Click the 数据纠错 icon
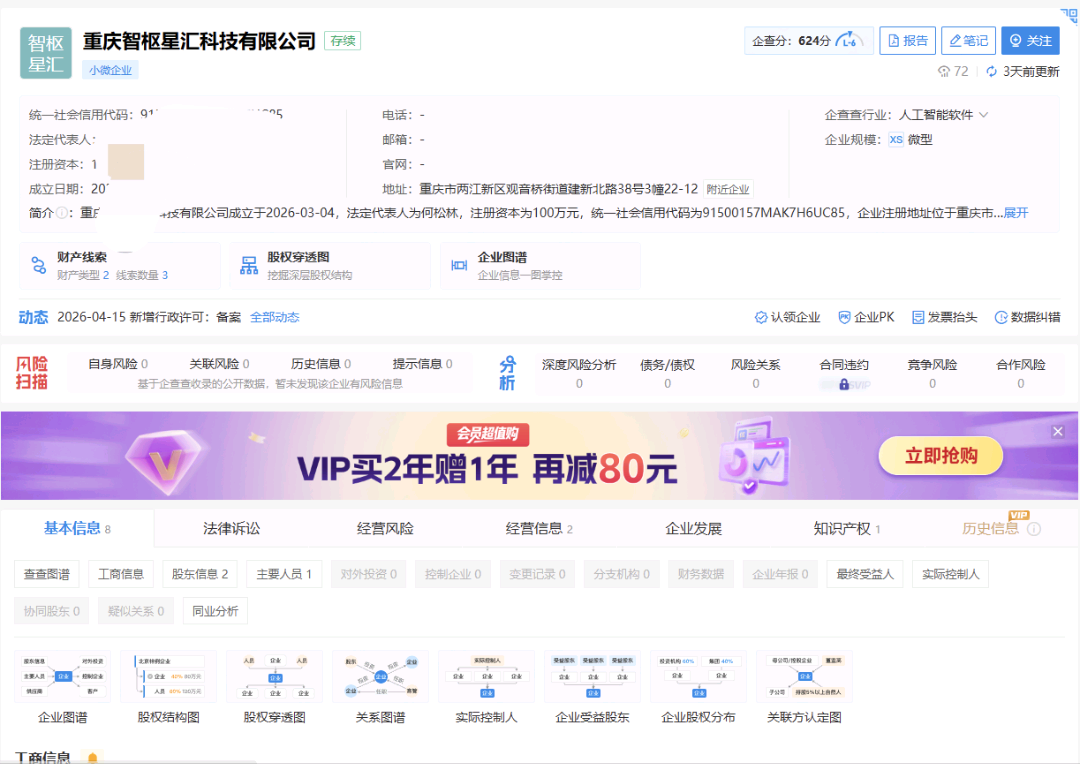Image resolution: width=1080 pixels, height=764 pixels. (x=1001, y=318)
